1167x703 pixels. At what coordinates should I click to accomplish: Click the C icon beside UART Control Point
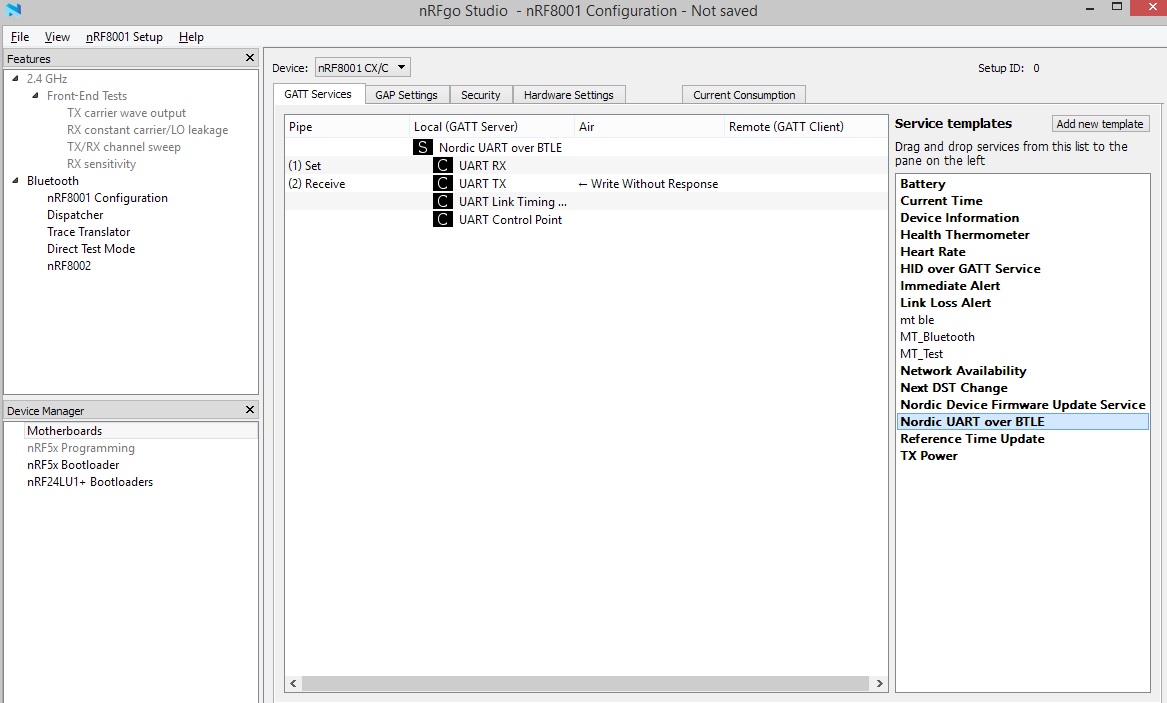pyautogui.click(x=443, y=219)
